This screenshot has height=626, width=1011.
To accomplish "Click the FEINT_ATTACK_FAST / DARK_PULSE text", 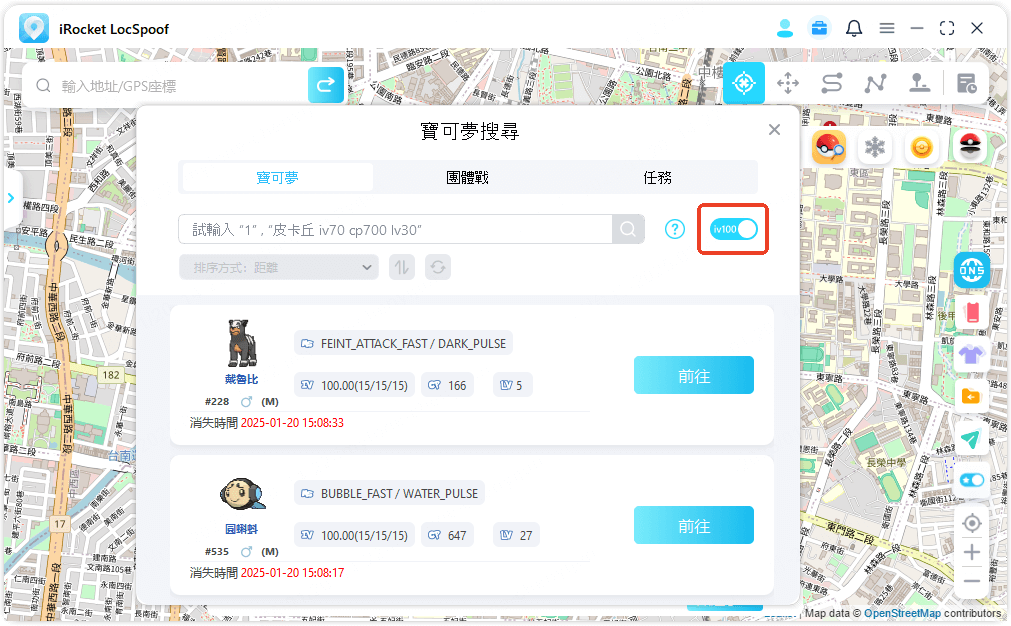I will tap(413, 344).
